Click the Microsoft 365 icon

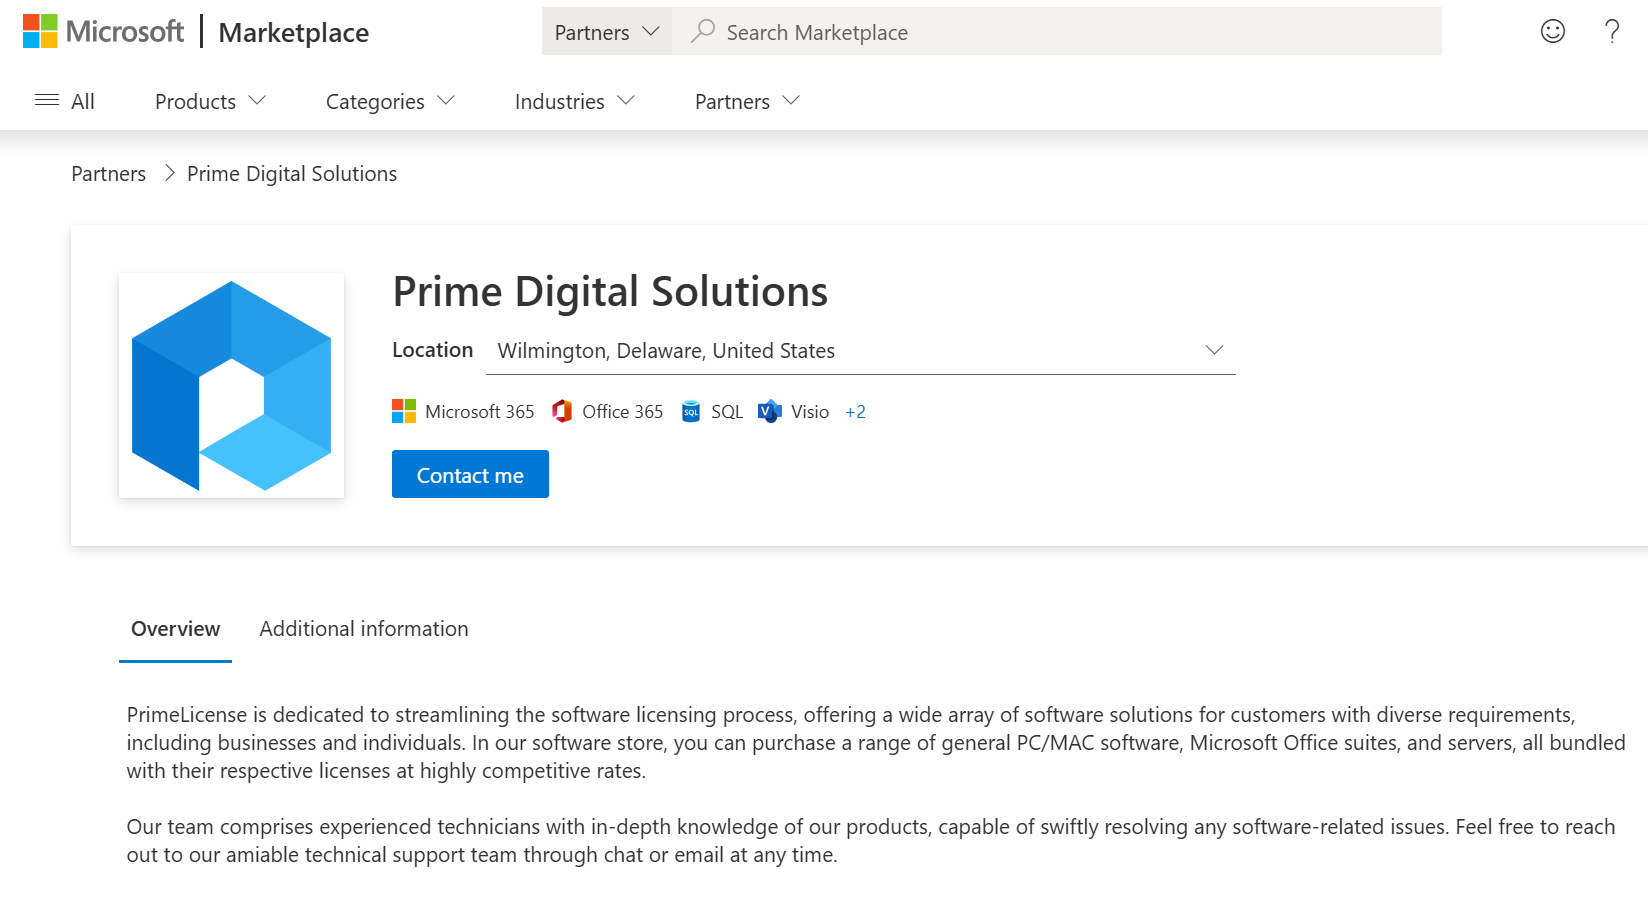(x=404, y=411)
